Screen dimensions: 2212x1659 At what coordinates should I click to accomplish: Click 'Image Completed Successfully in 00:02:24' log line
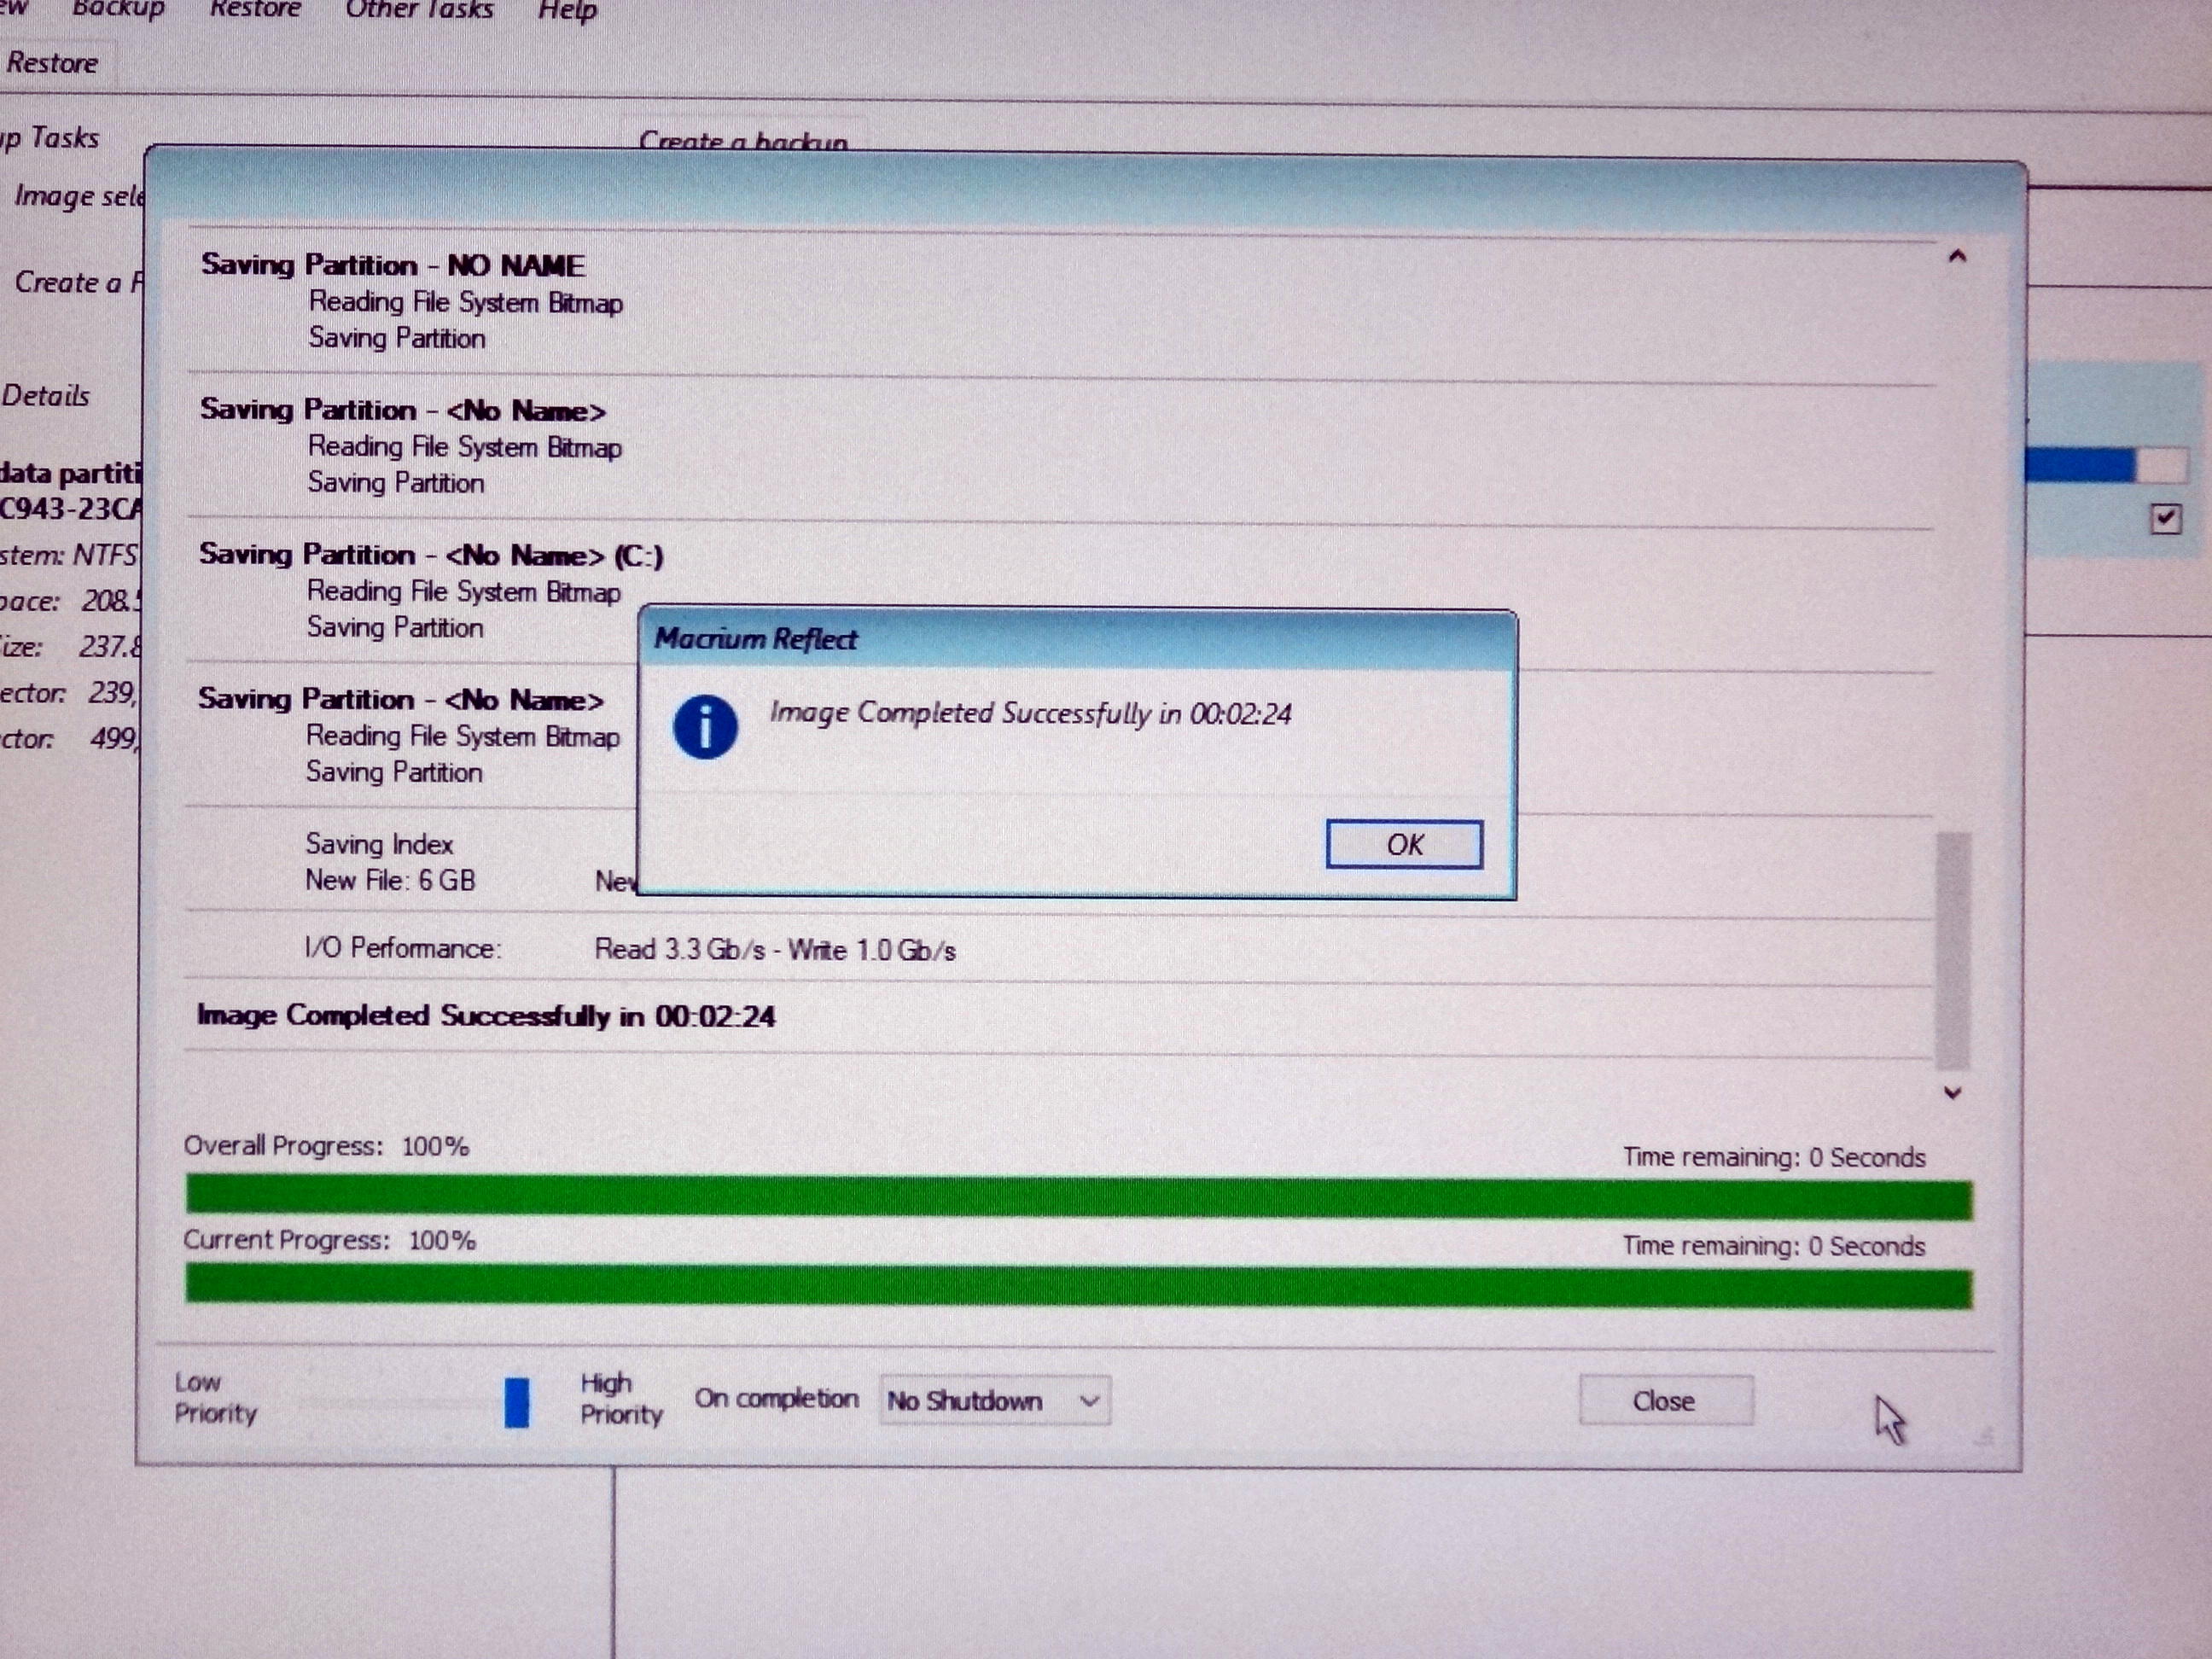click(x=486, y=1016)
